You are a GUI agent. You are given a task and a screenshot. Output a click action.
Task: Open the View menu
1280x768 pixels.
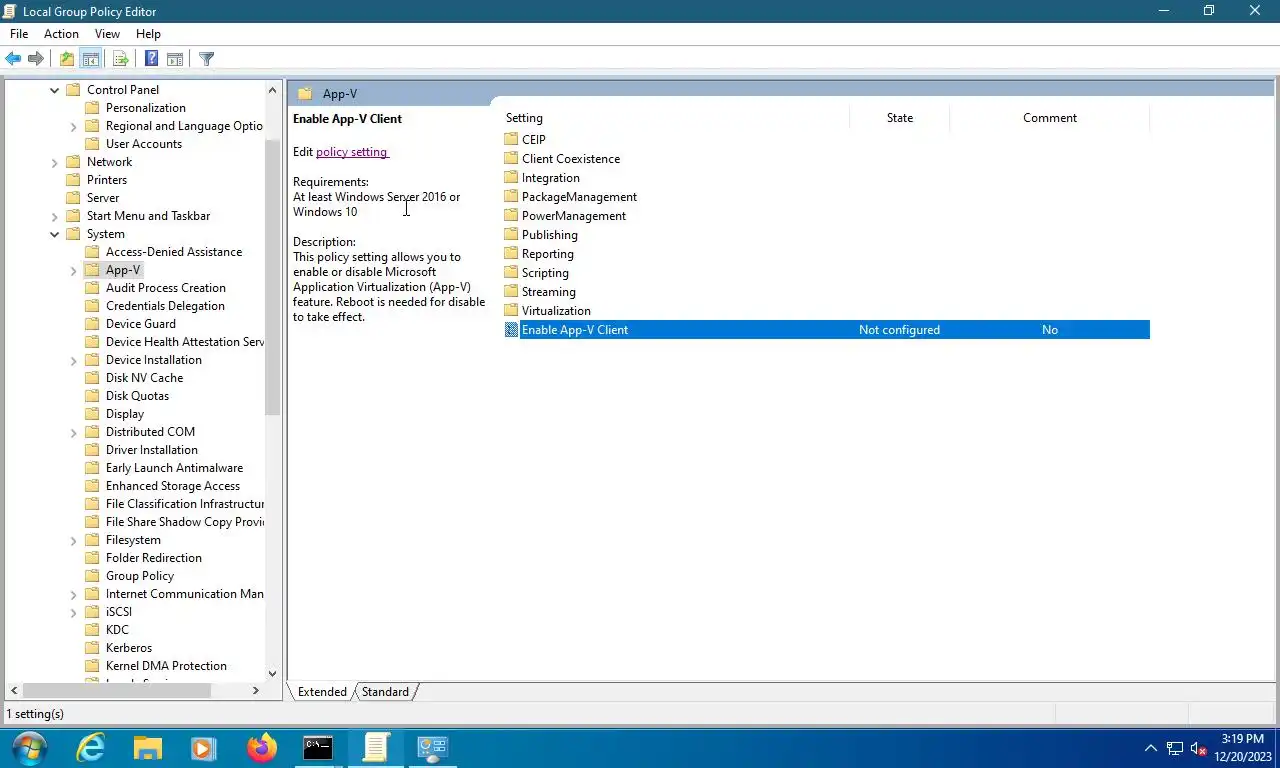click(x=107, y=34)
